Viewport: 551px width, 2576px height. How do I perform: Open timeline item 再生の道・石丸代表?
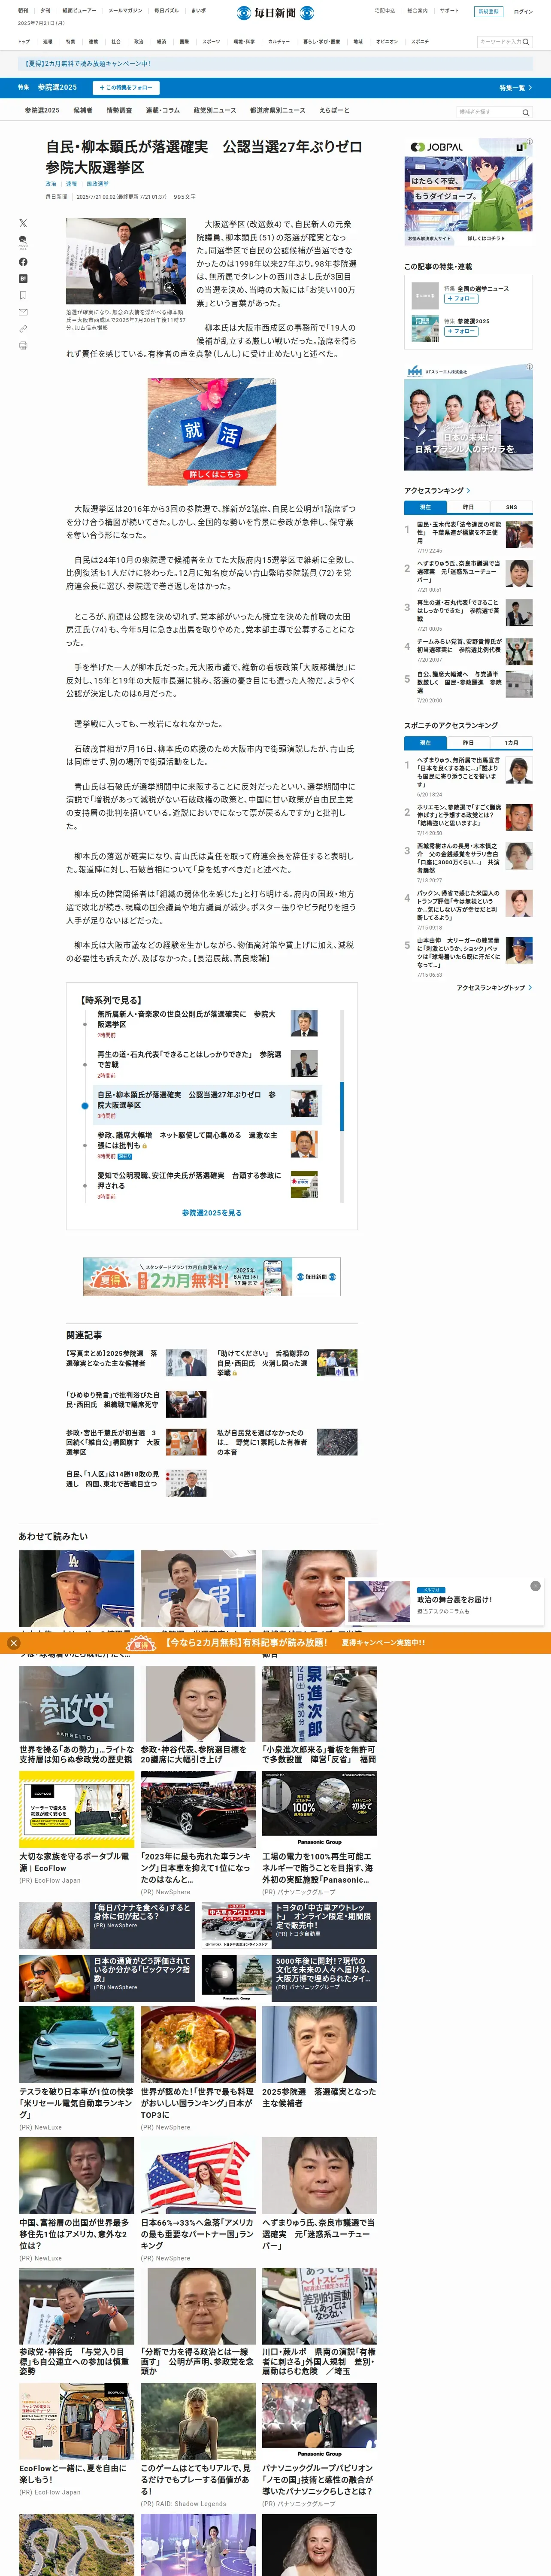189,1060
